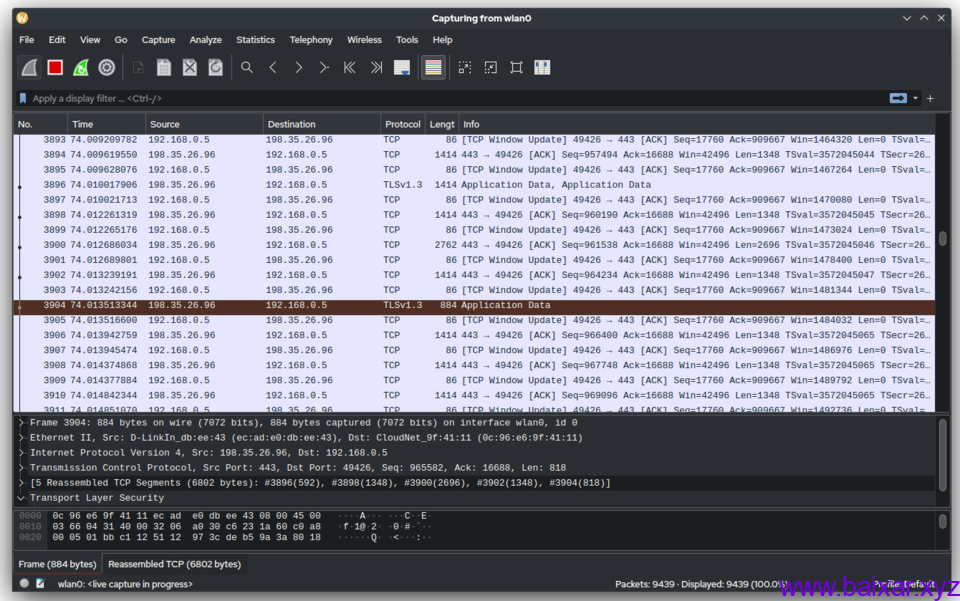Go to the last packet
This screenshot has height=601, width=960.
(x=375, y=67)
